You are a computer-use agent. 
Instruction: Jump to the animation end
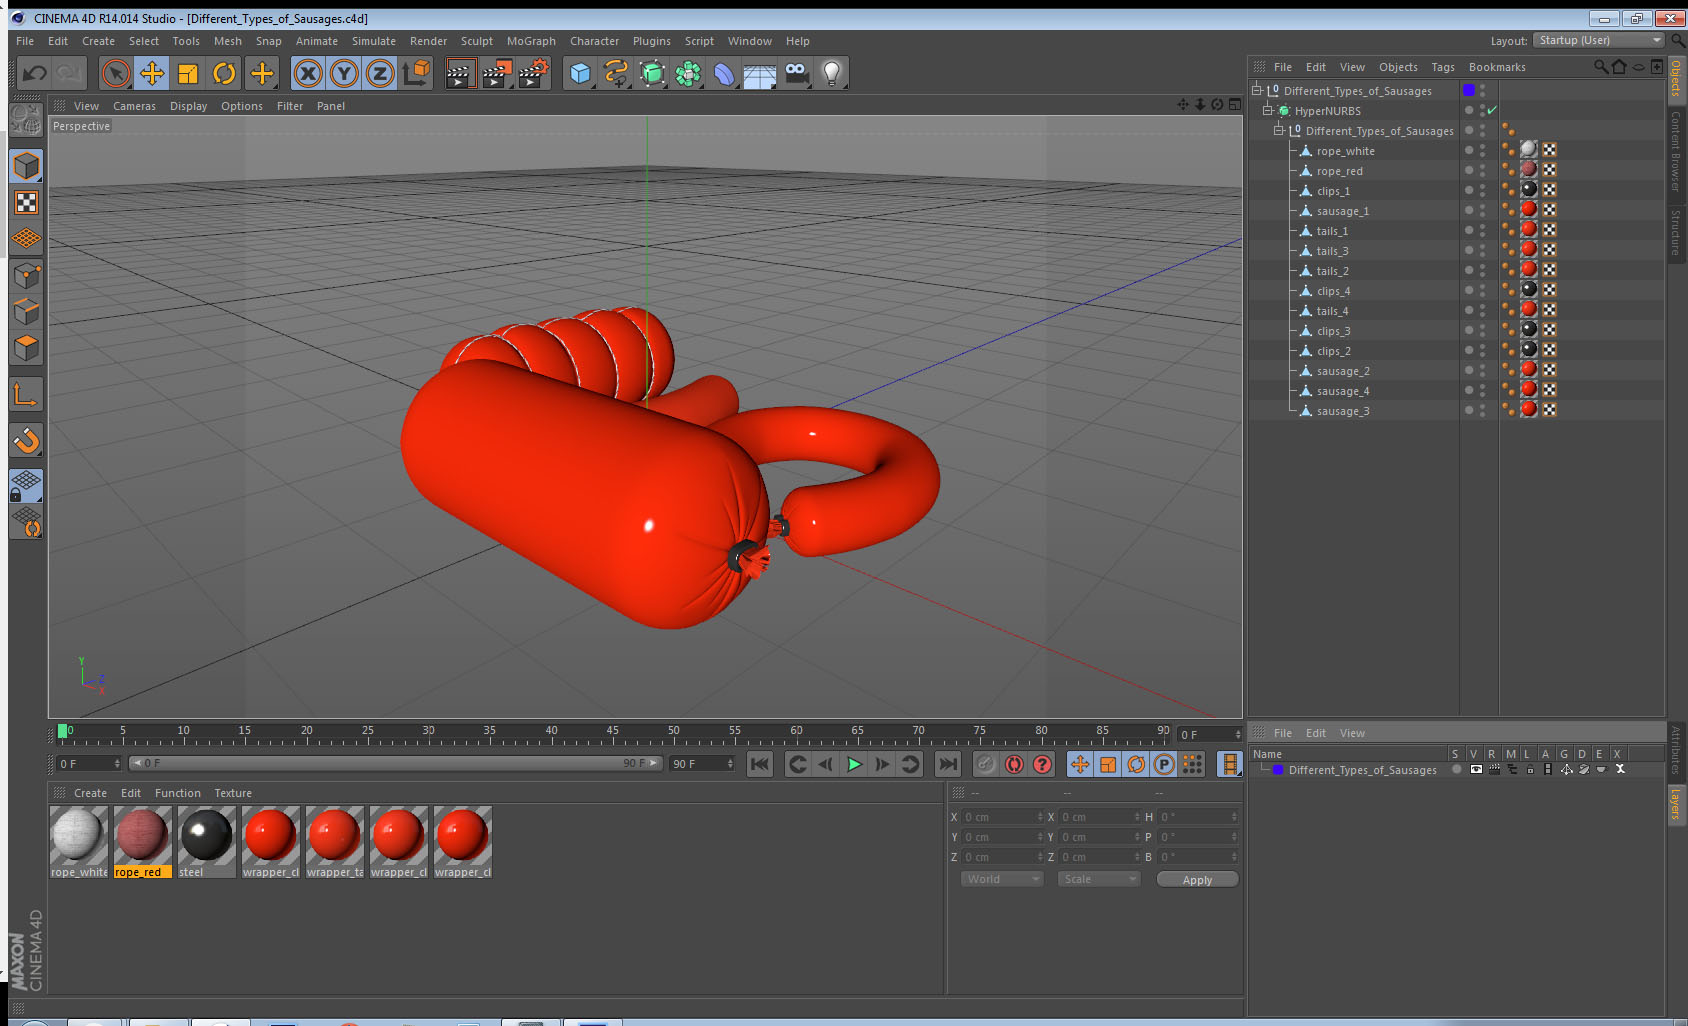[947, 764]
